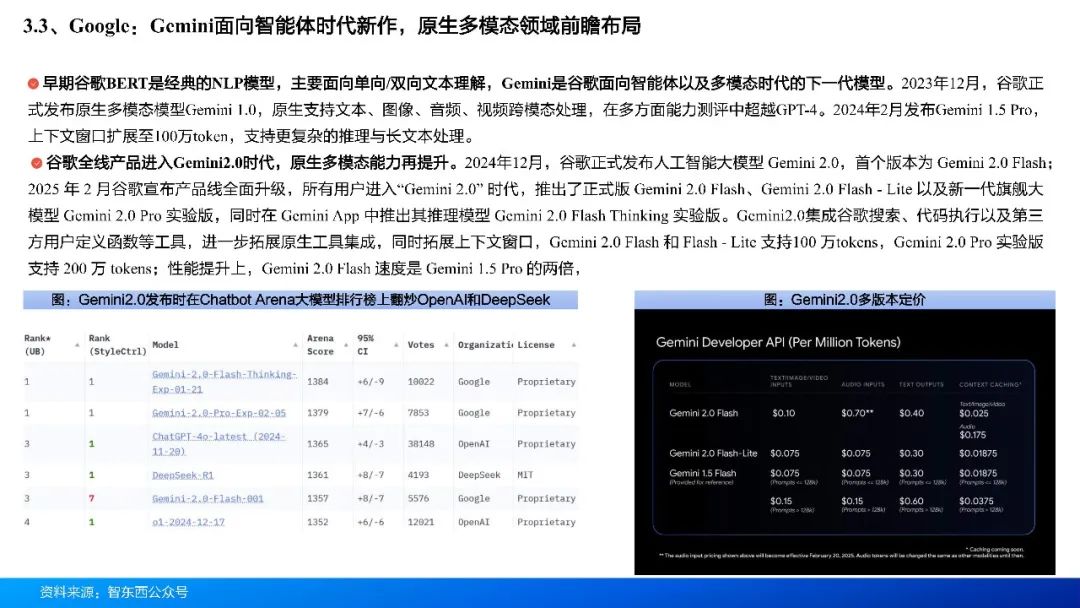The image size is (1080, 608).
Task: Select the DeepSeek organization cell
Action: click(479, 475)
